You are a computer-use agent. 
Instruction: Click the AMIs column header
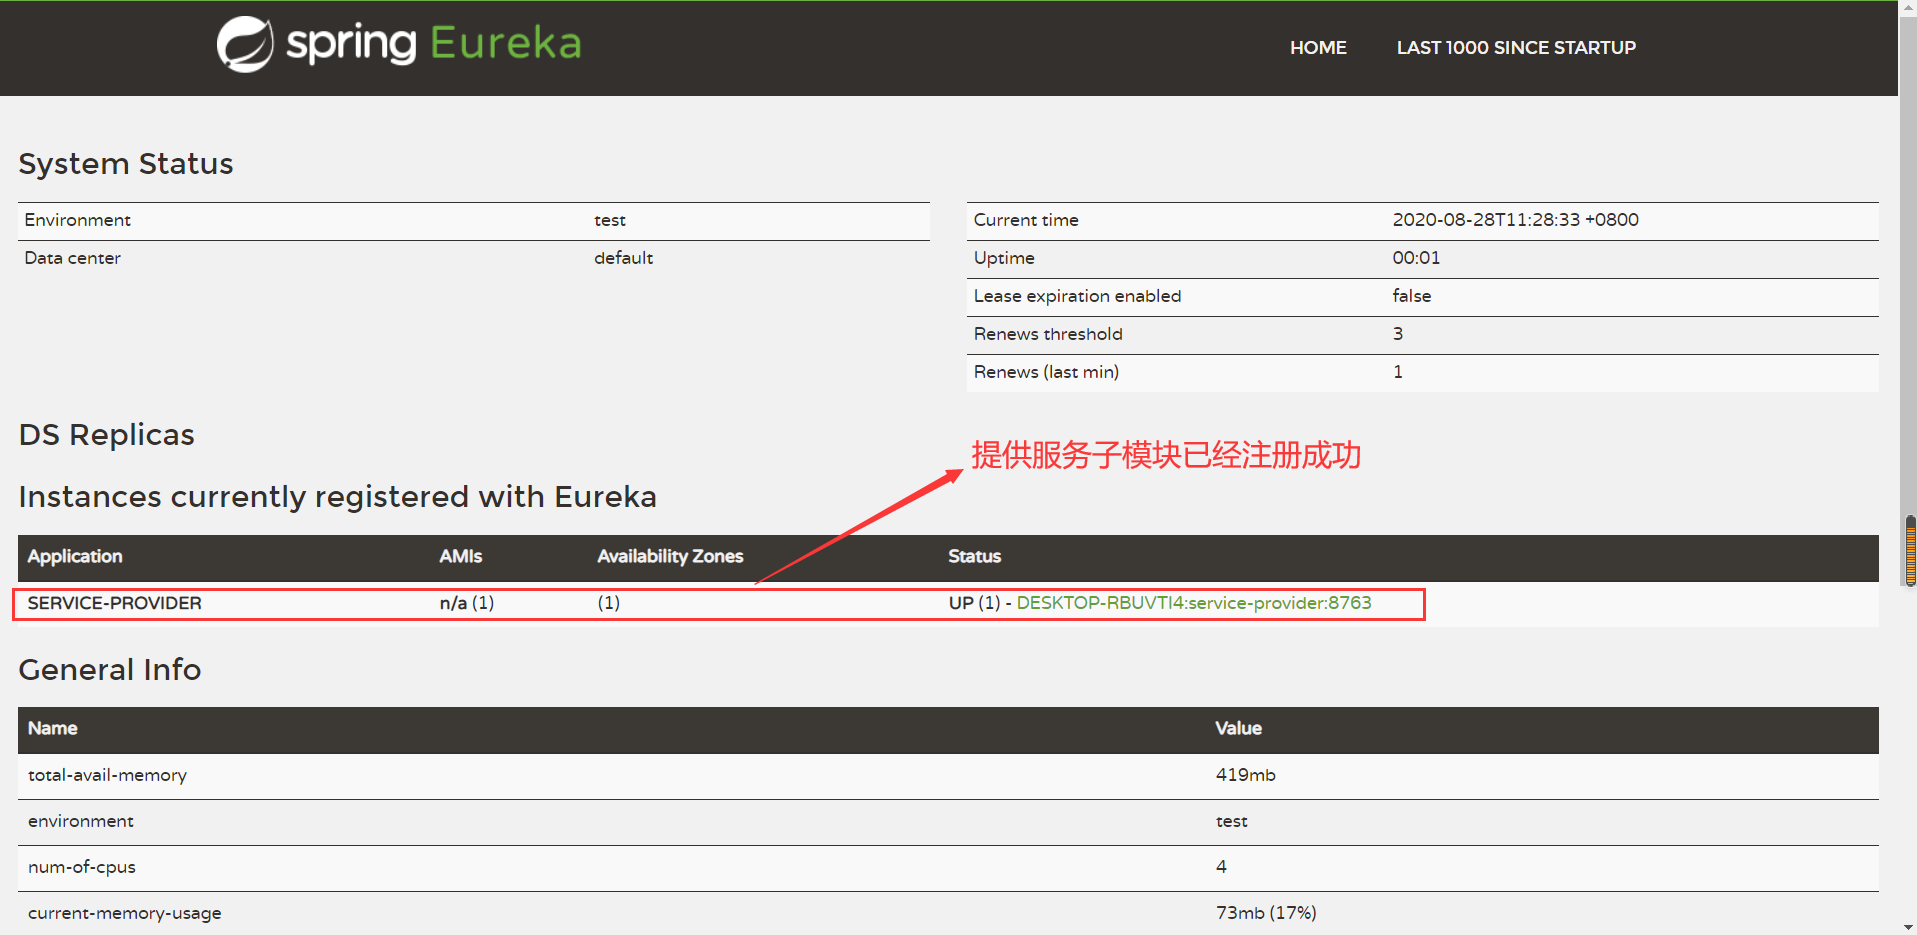[459, 557]
